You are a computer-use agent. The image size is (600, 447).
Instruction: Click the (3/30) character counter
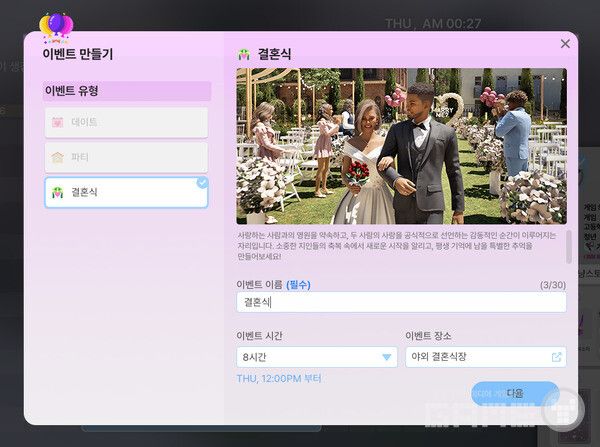553,285
